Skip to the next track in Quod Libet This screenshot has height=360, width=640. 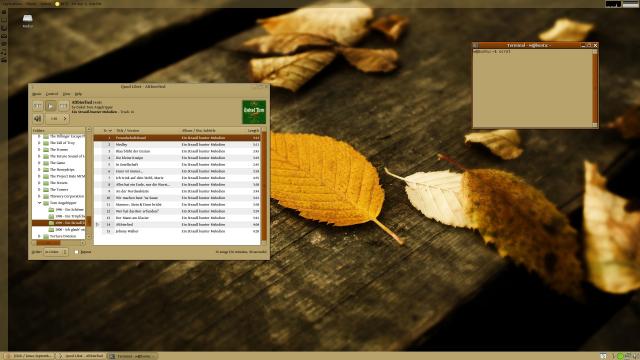[x=63, y=106]
